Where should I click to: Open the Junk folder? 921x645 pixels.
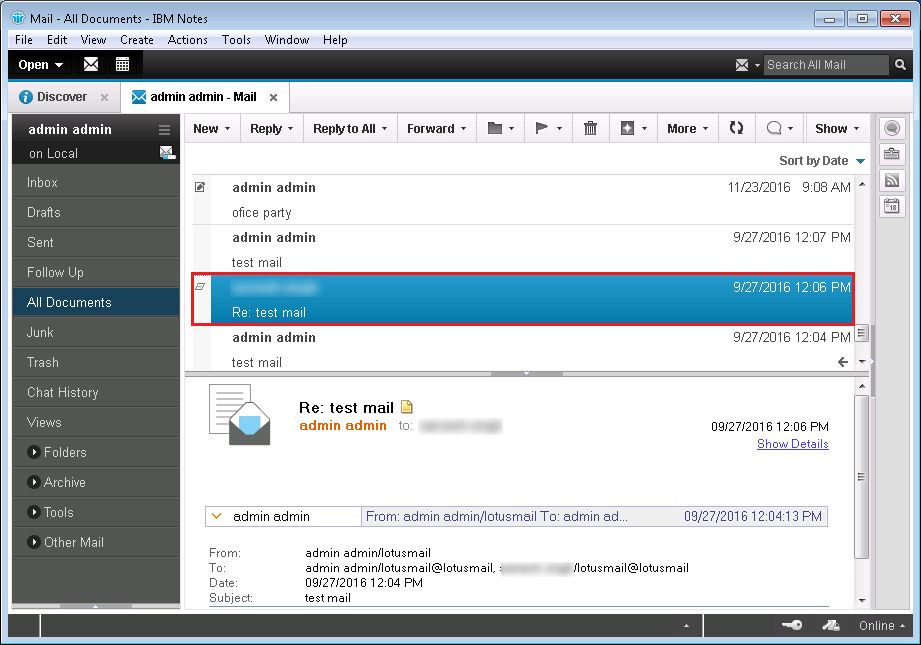click(96, 332)
